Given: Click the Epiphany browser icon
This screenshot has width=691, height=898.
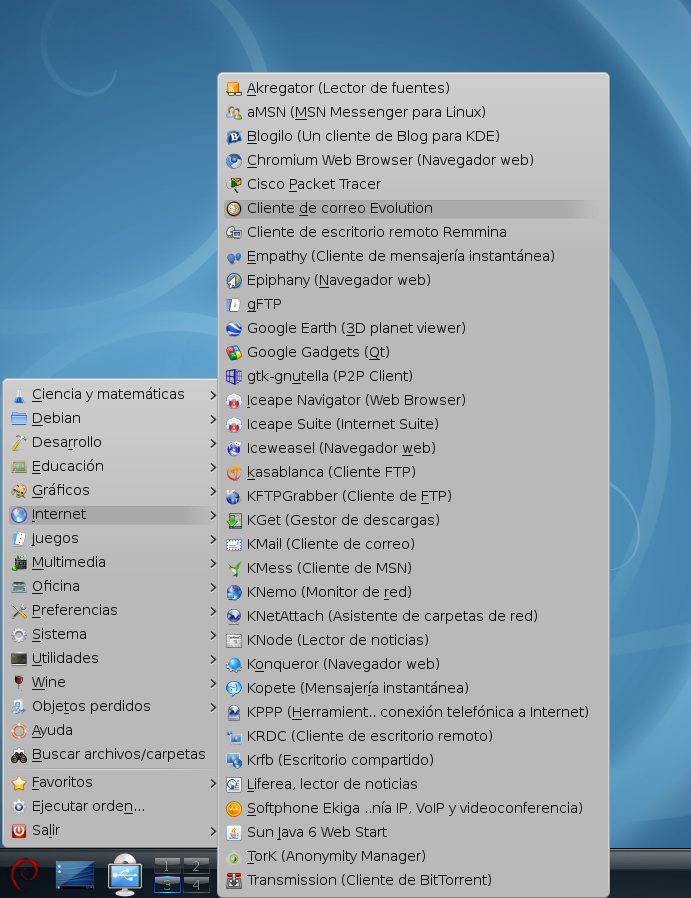Looking at the screenshot, I should [234, 281].
